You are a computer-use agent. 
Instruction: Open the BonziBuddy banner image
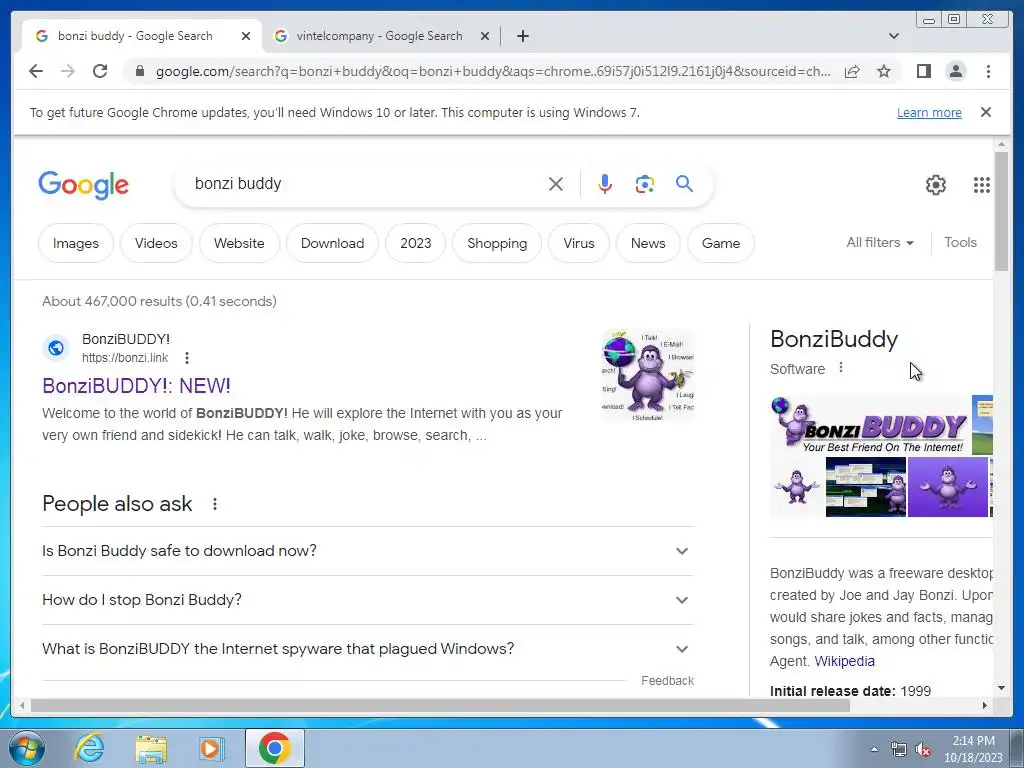tap(869, 426)
